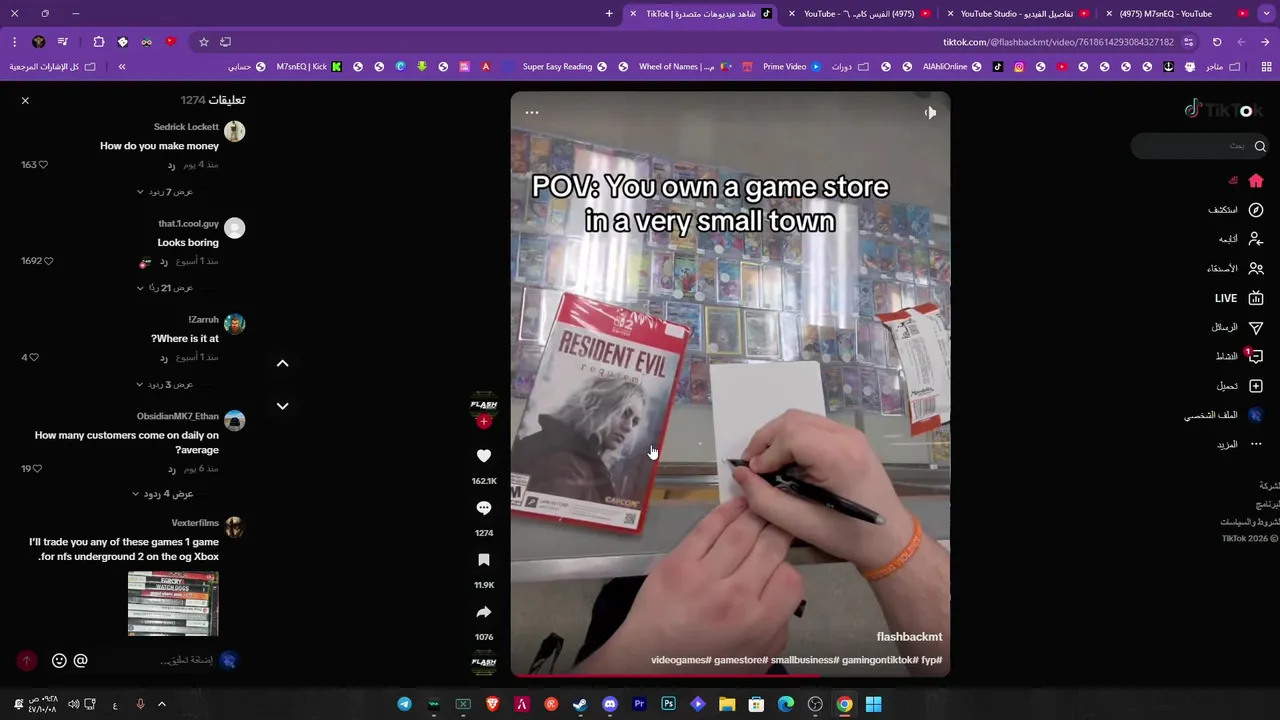Open the Prime Video bookmark
This screenshot has height=720, width=1280.
pyautogui.click(x=791, y=67)
